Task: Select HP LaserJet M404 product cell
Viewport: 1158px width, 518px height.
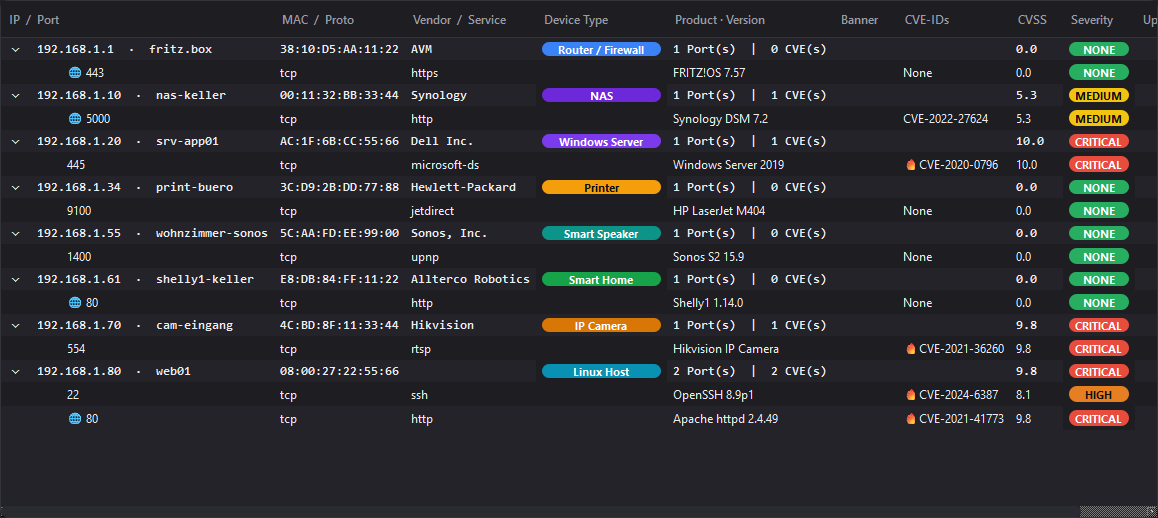Action: 721,211
